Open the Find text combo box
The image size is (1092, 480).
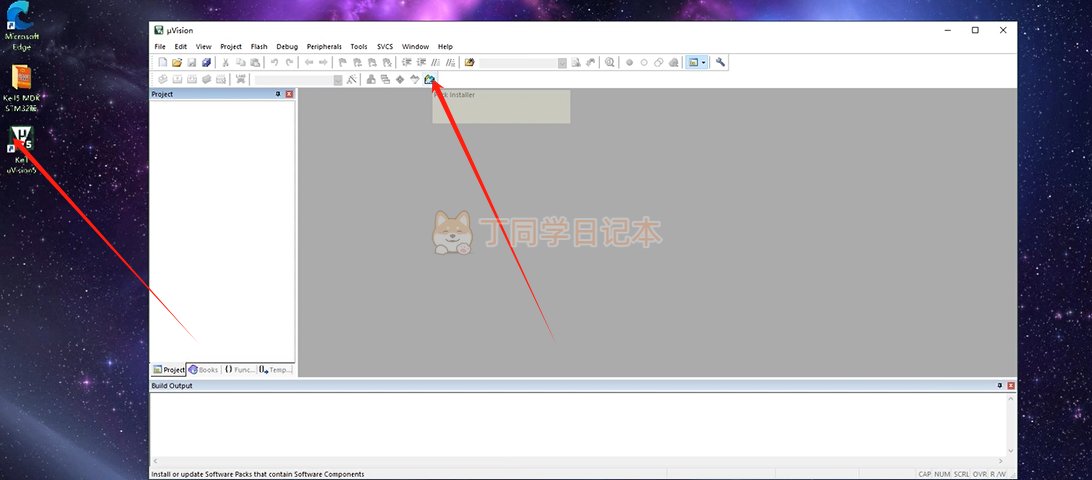(x=523, y=62)
